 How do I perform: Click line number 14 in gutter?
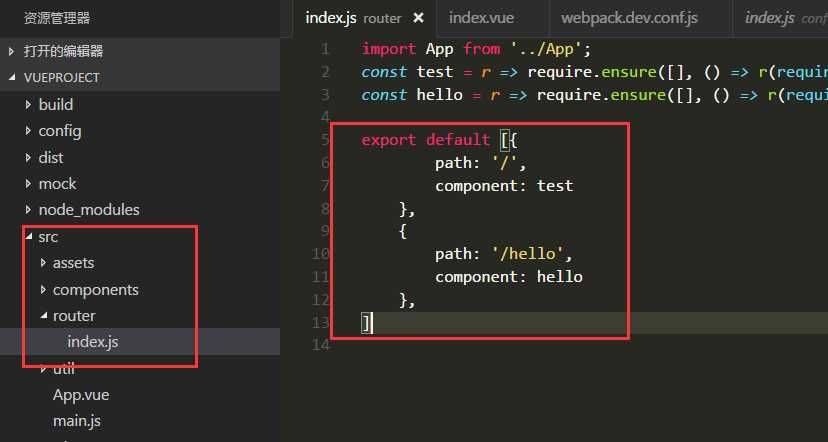(x=320, y=345)
